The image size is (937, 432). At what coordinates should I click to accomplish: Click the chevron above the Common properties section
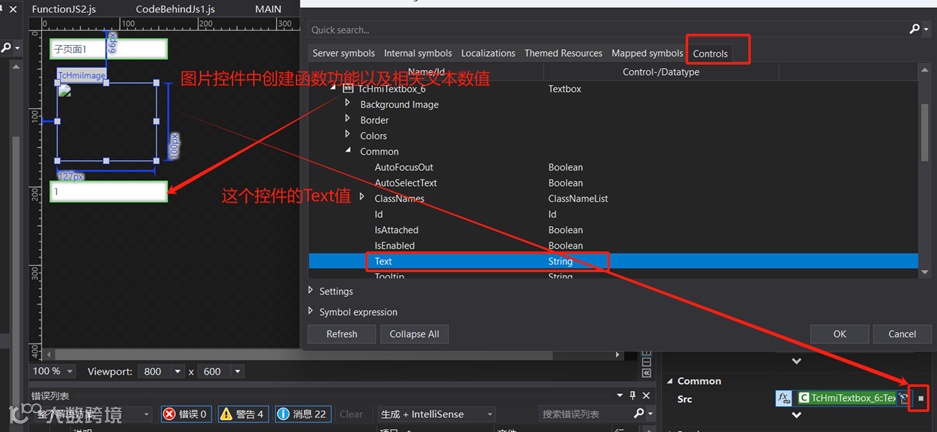click(797, 361)
